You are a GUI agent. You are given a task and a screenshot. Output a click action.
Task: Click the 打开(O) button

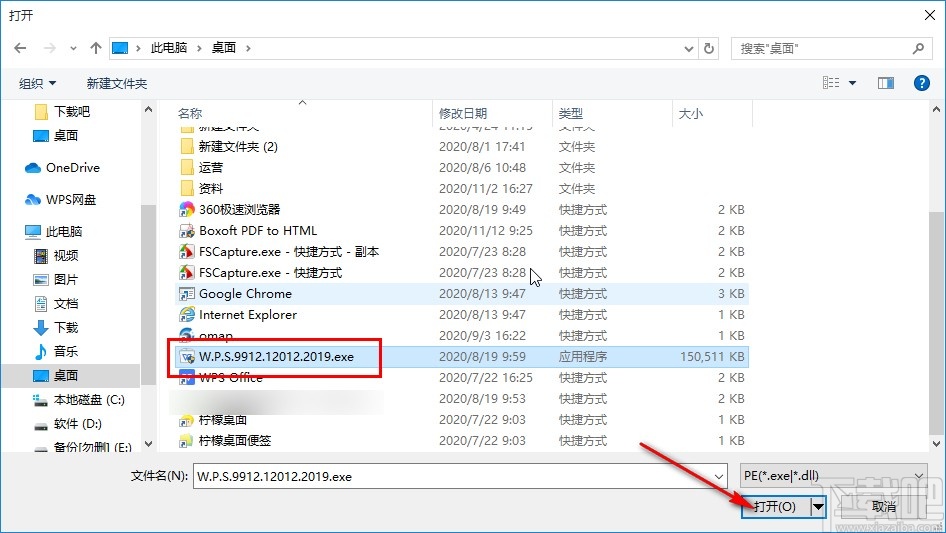tap(776, 506)
